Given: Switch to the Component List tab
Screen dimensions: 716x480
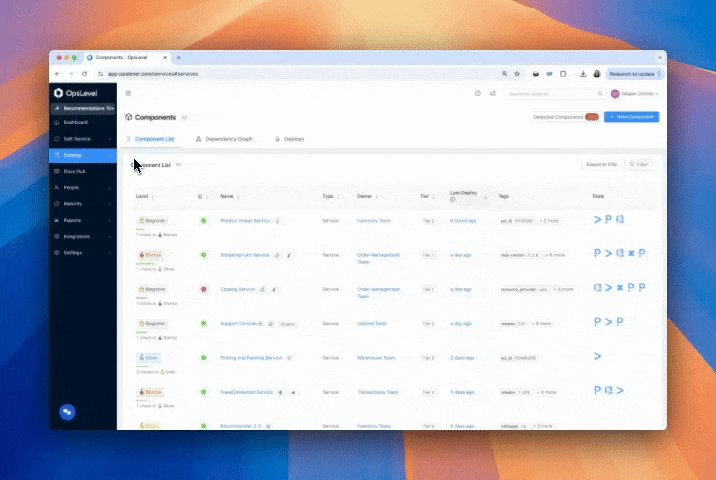Looking at the screenshot, I should point(151,139).
